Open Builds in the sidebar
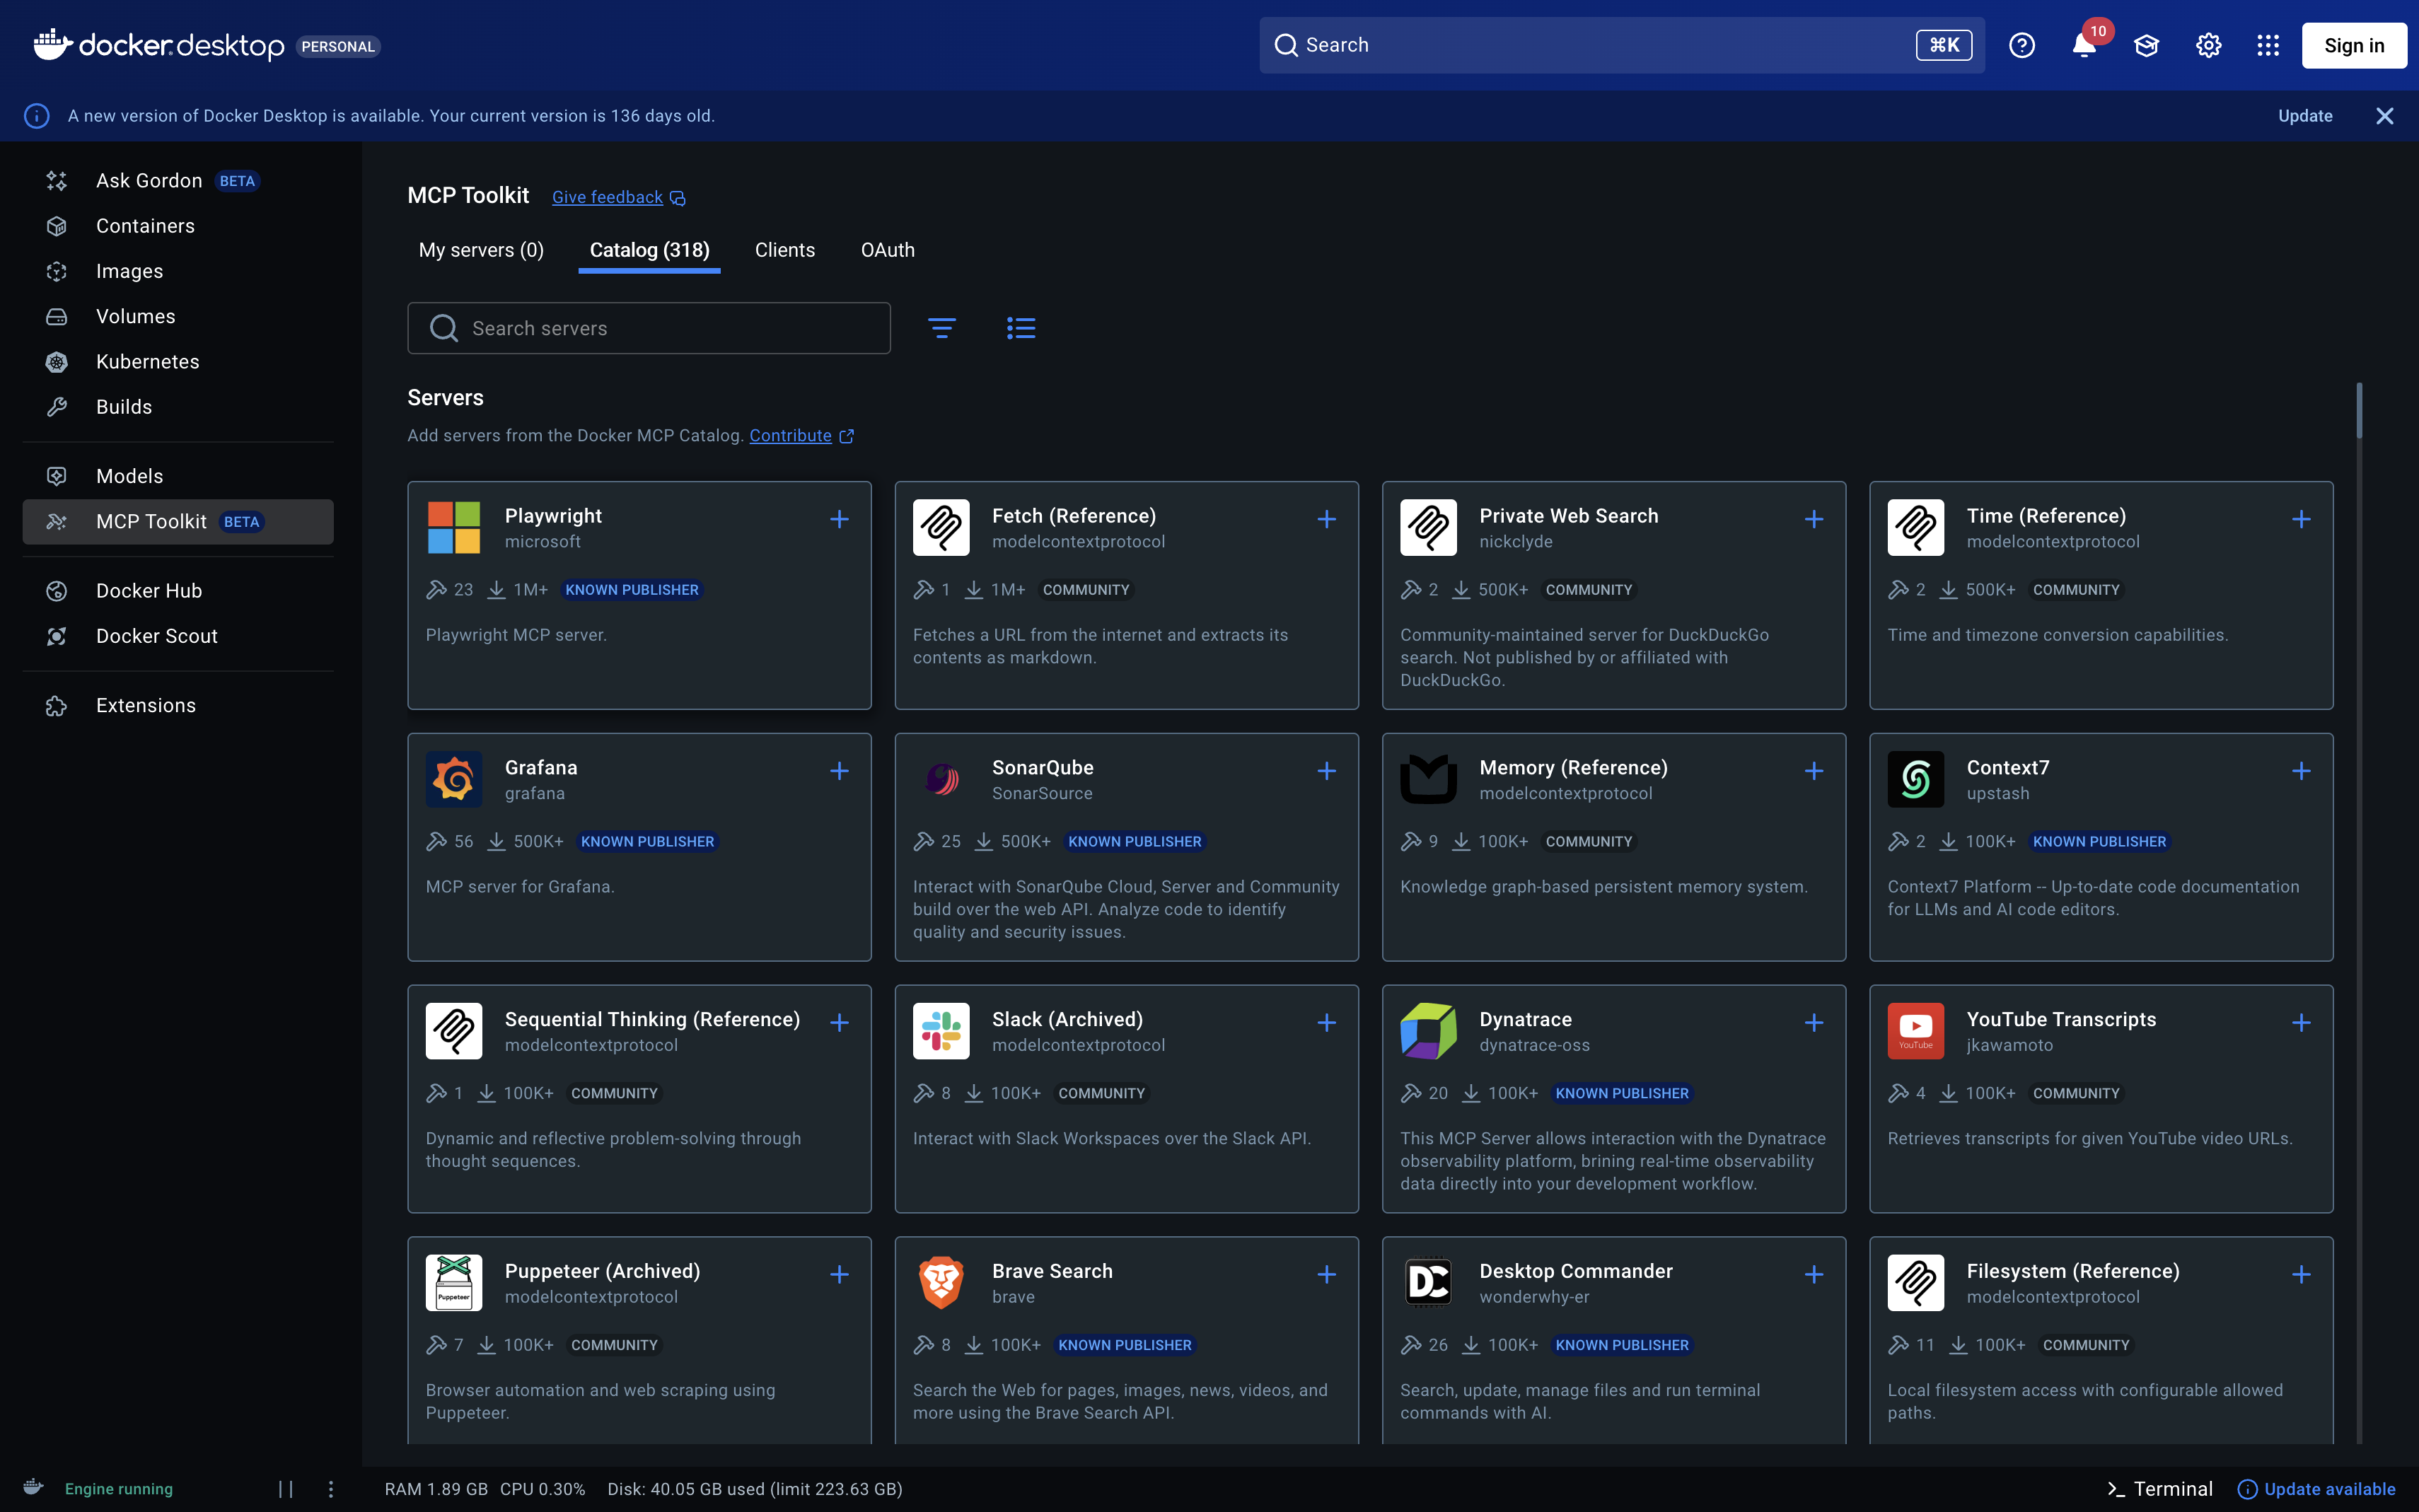The width and height of the screenshot is (2419, 1512). (x=178, y=407)
